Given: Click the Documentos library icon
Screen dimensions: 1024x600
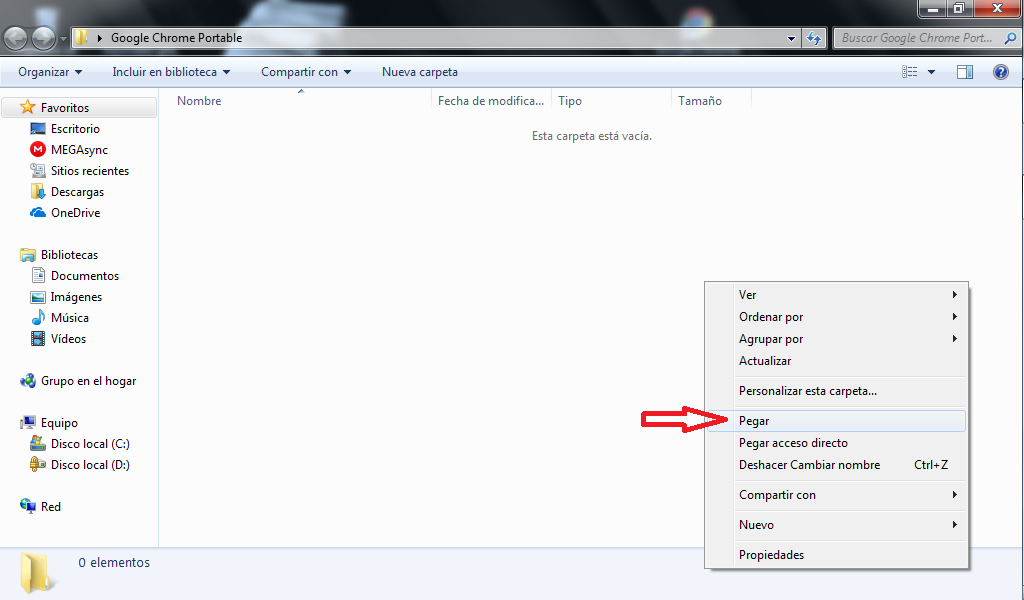Looking at the screenshot, I should pyautogui.click(x=38, y=276).
